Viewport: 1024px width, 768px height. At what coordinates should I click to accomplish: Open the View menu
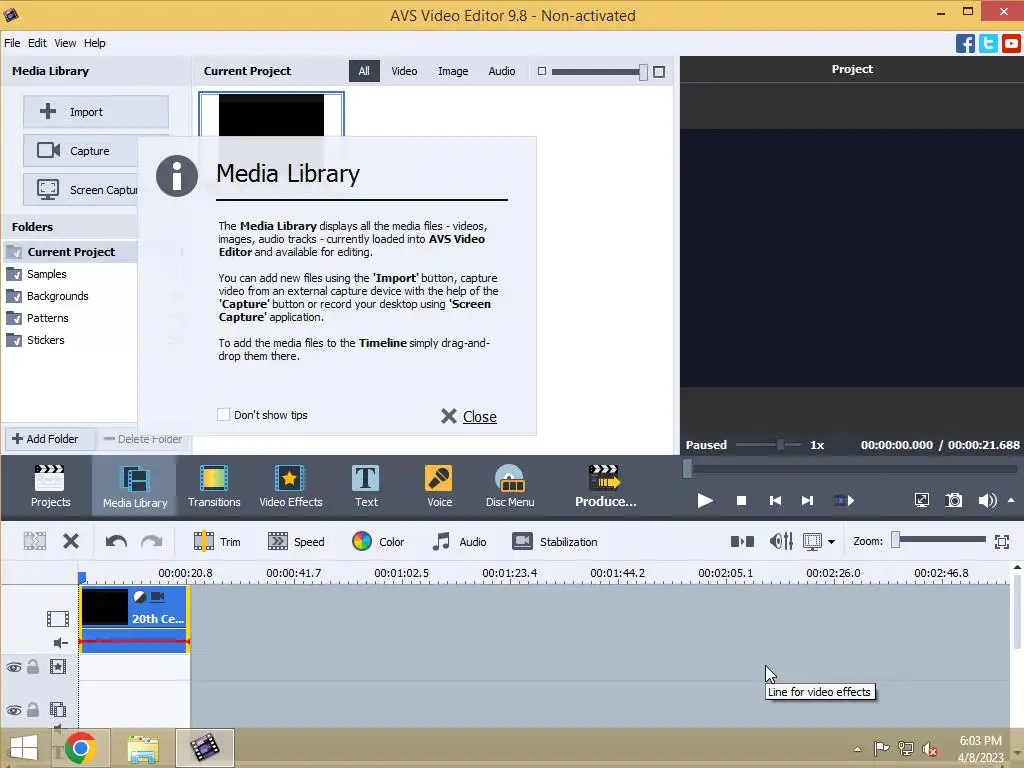click(x=65, y=43)
